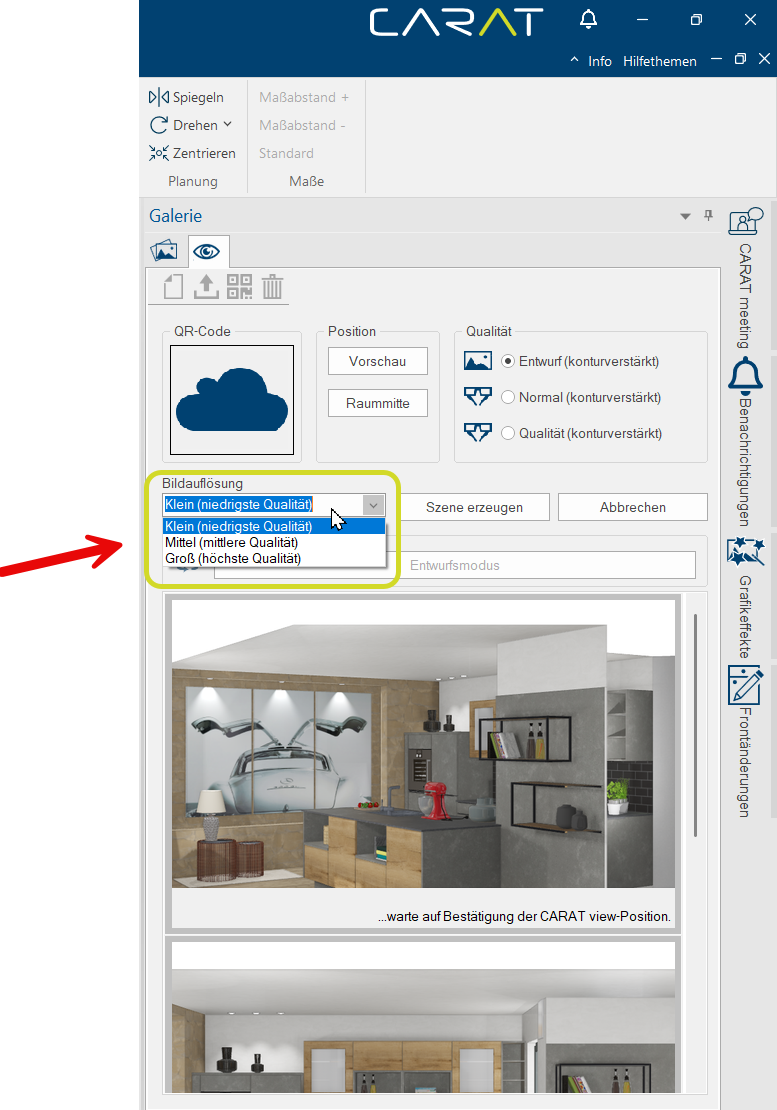Choose Groß (höchste Qualität) from list
Image resolution: width=777 pixels, height=1110 pixels.
coord(232,558)
